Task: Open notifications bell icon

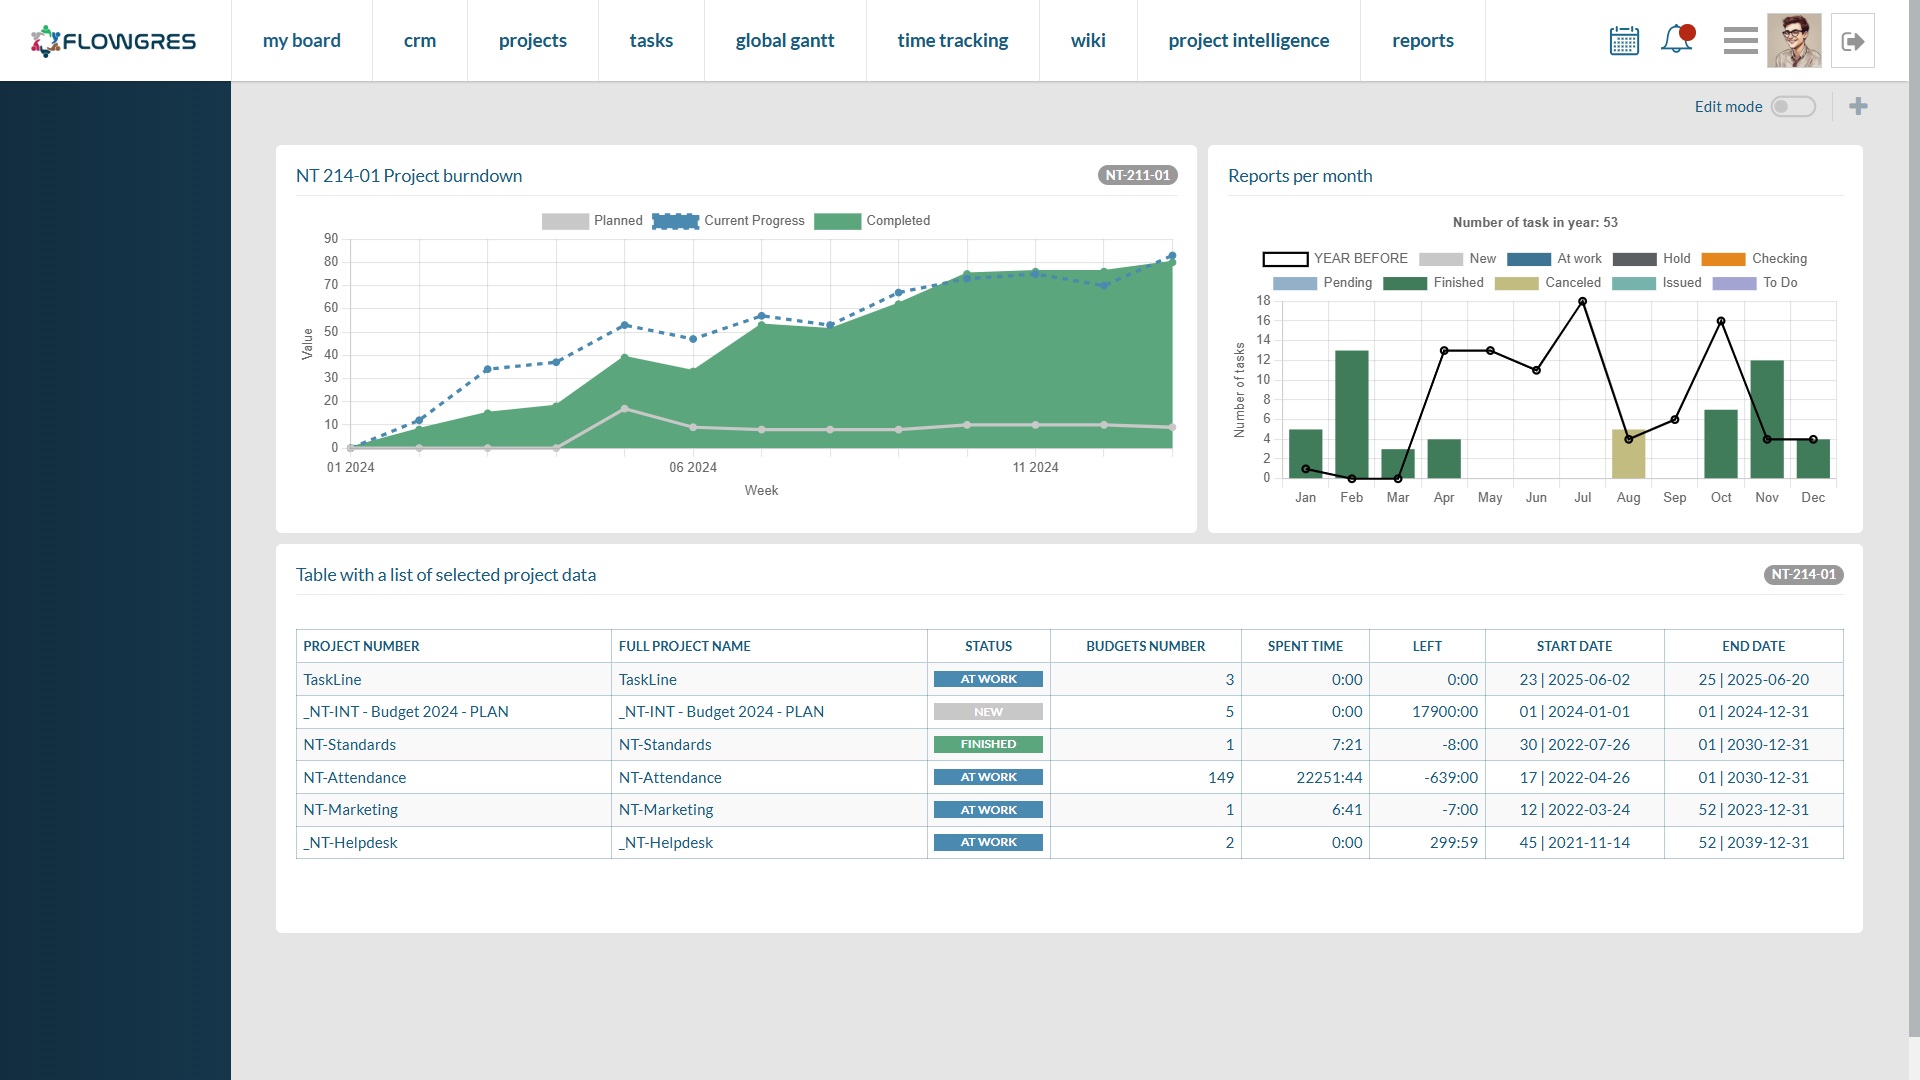Action: pos(1677,40)
